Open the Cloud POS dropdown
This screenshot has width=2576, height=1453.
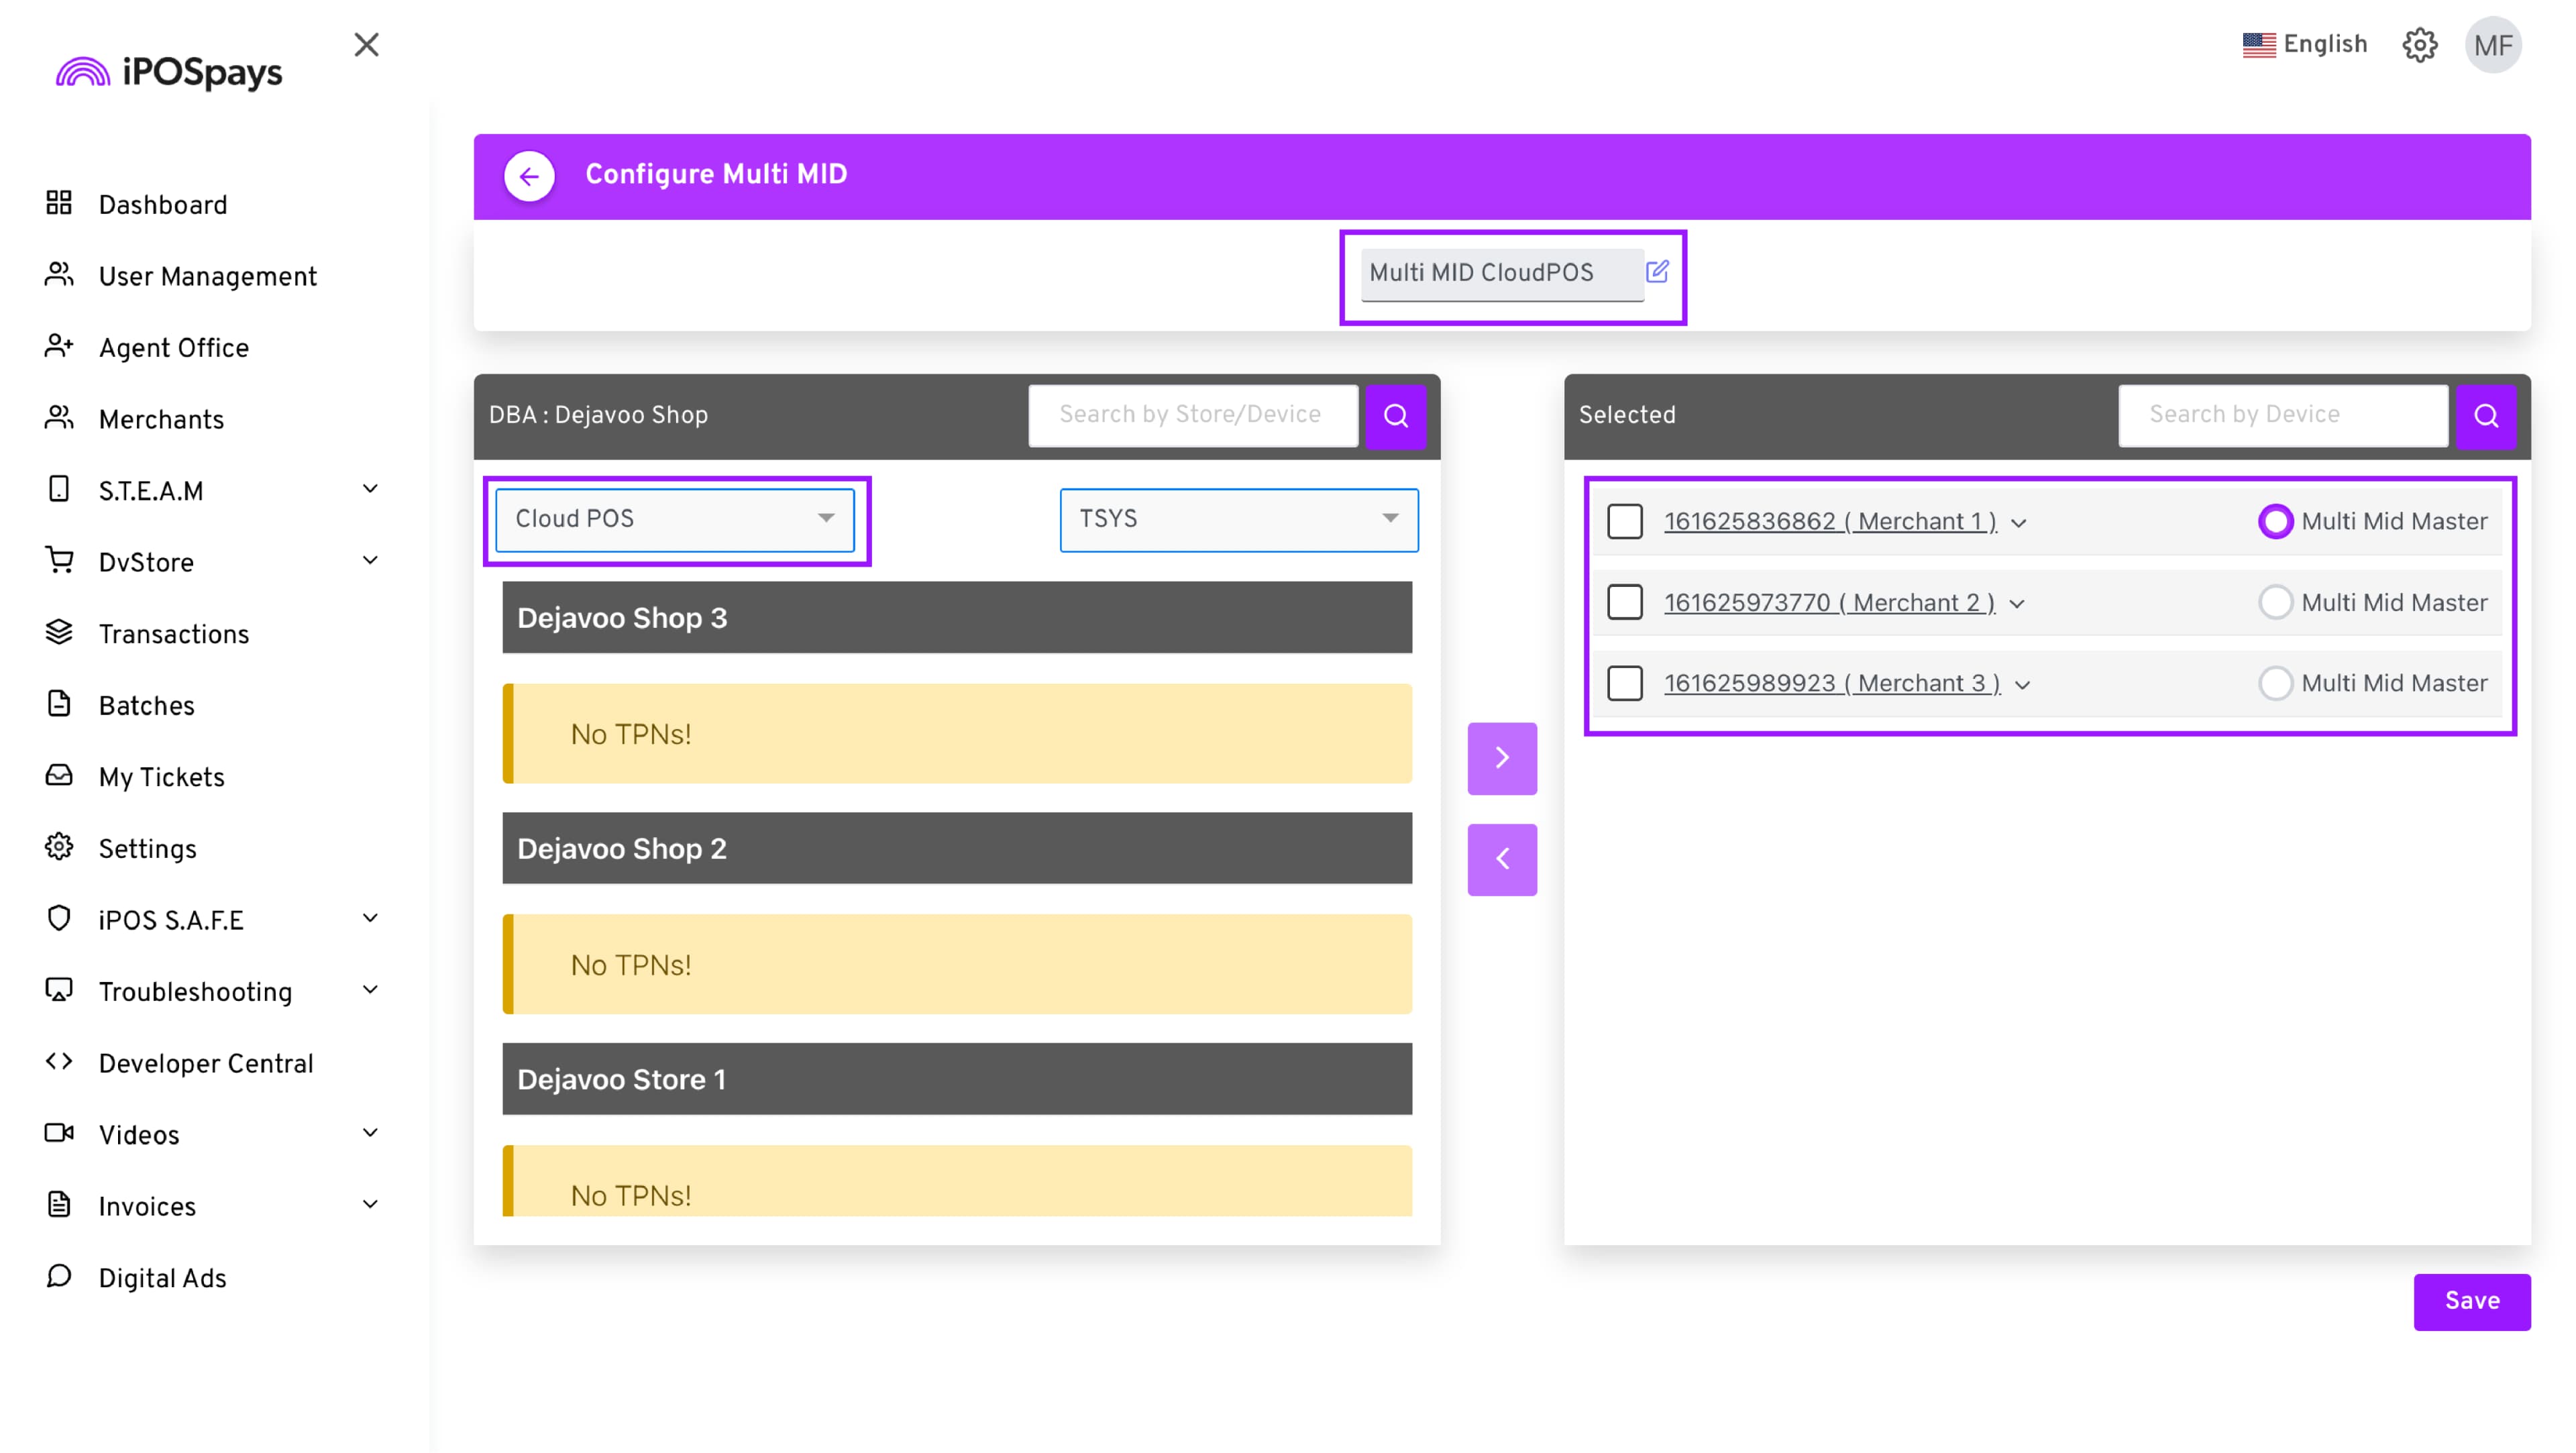point(674,519)
